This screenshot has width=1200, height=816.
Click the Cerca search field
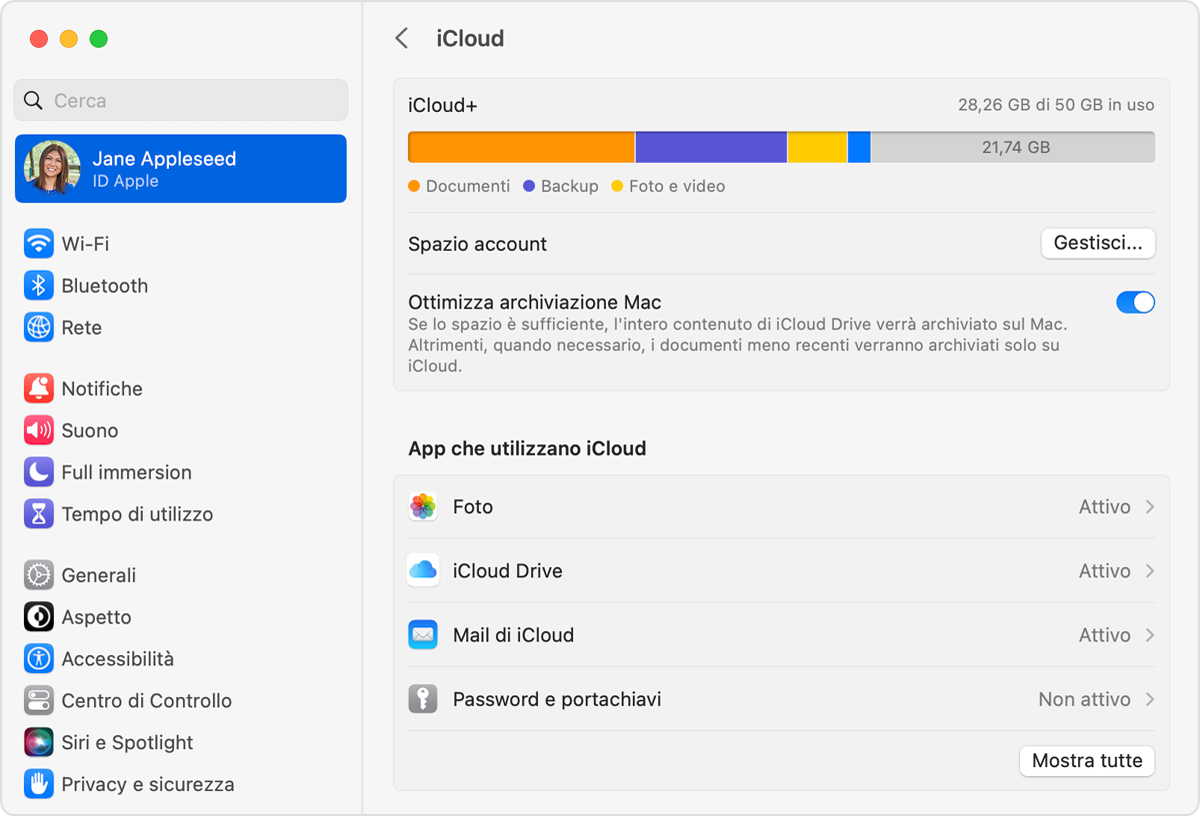pyautogui.click(x=181, y=101)
